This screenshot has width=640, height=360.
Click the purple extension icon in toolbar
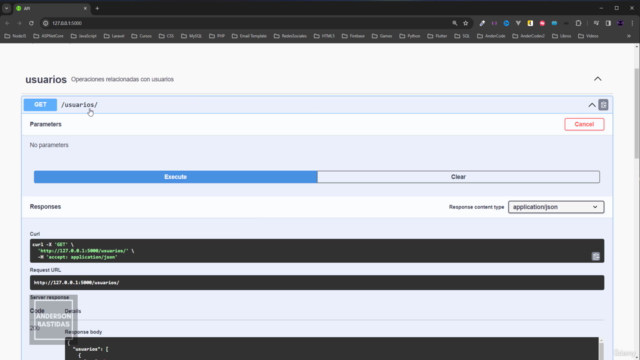pyautogui.click(x=494, y=23)
